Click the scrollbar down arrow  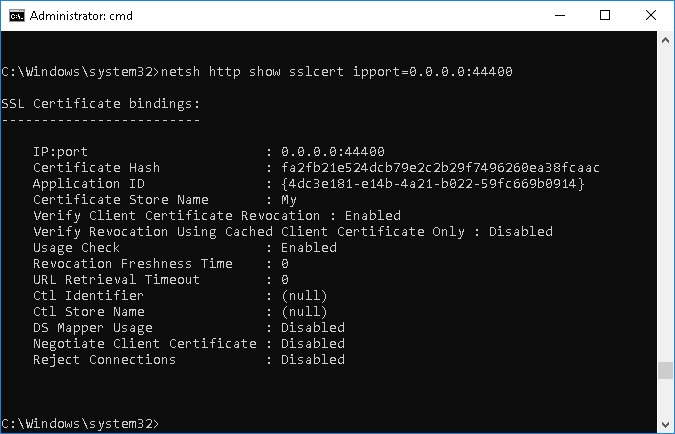665,425
